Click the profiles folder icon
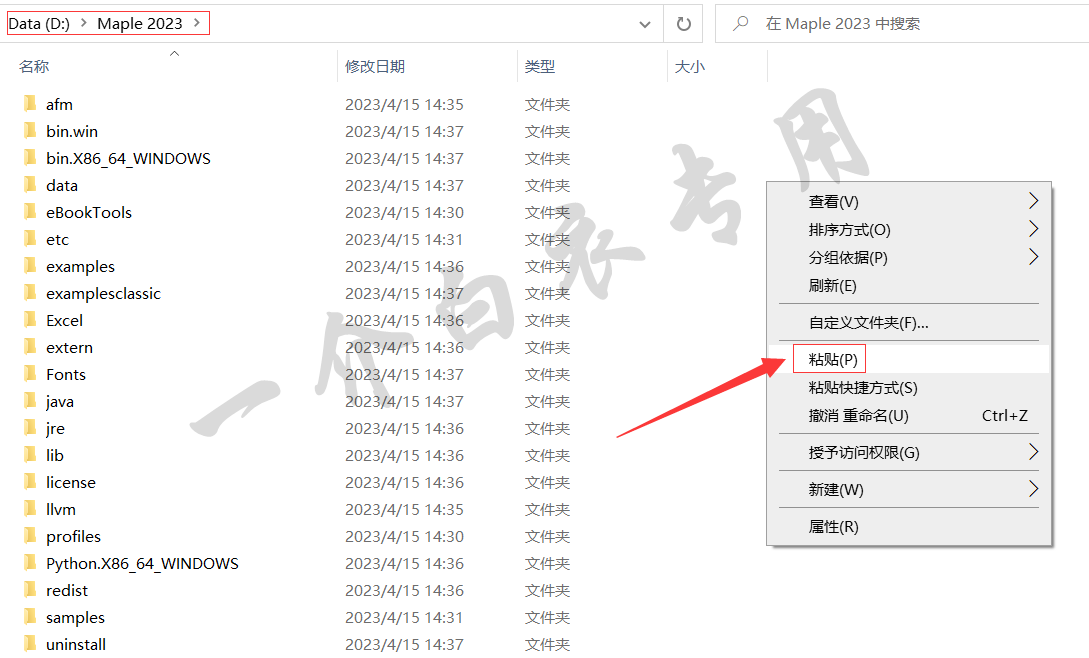 30,536
